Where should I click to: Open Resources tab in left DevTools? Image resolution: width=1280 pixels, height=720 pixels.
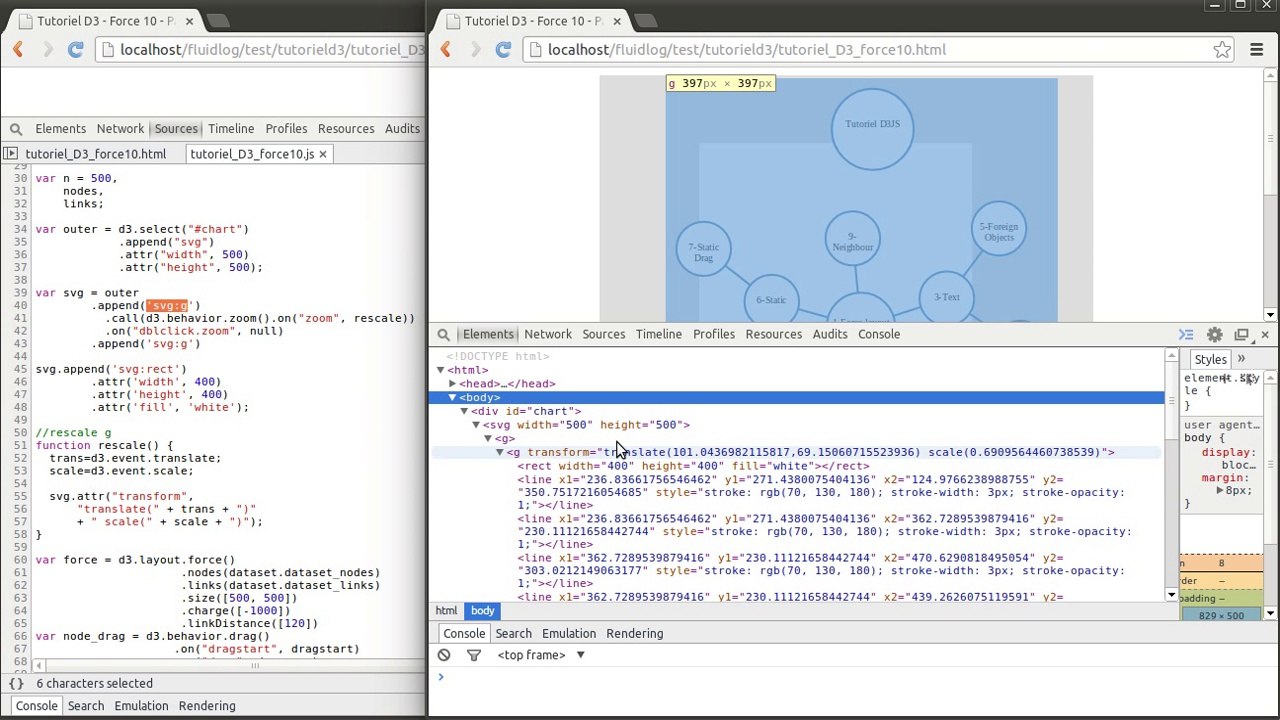346,129
